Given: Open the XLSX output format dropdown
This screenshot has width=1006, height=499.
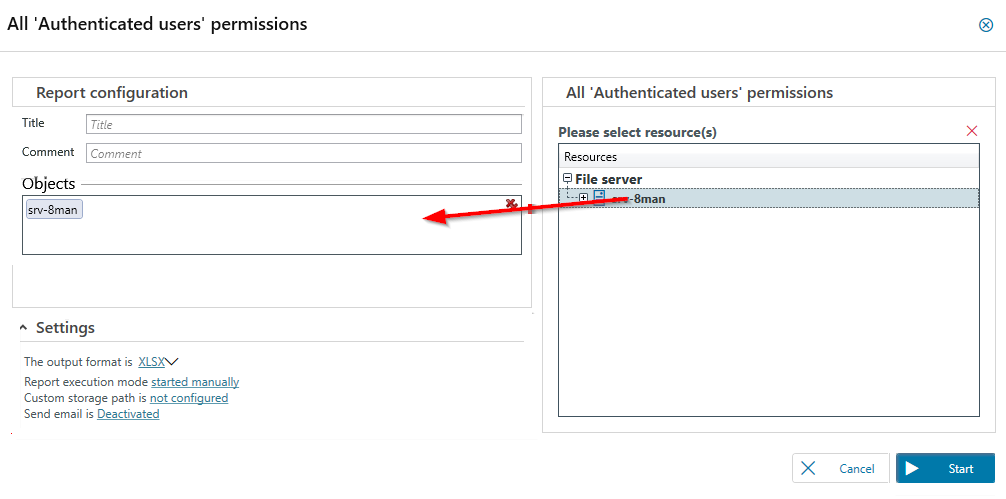Looking at the screenshot, I should pos(158,362).
